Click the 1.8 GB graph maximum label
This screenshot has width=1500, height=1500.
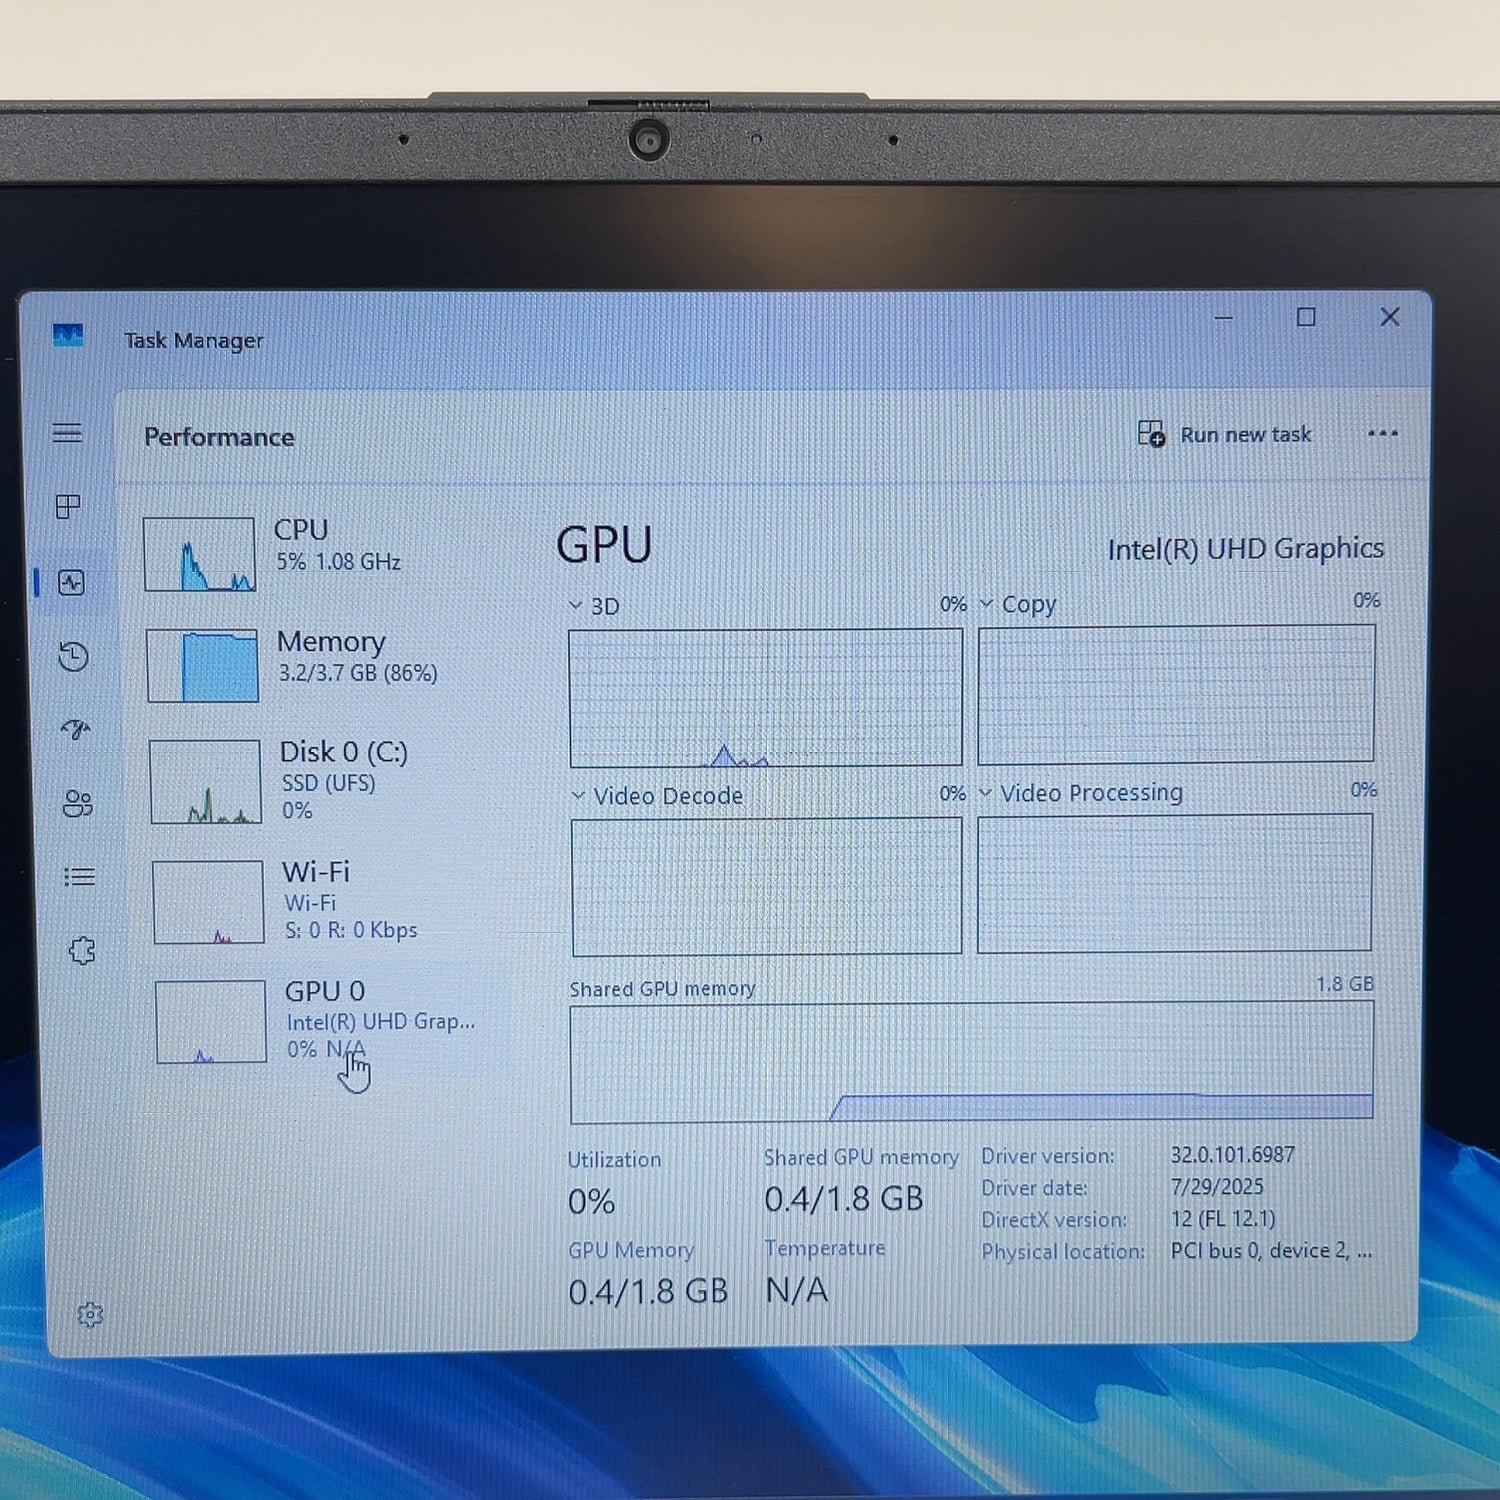coord(1345,984)
